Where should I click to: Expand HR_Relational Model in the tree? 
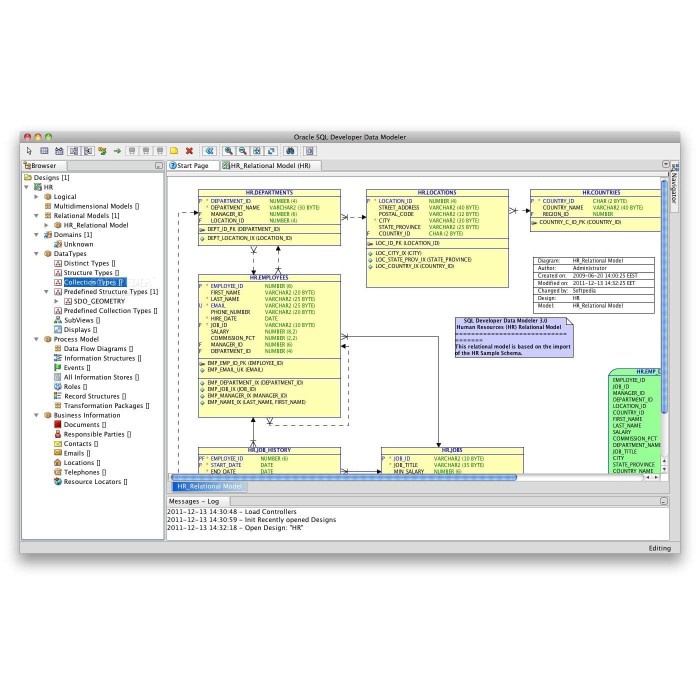(x=46, y=225)
